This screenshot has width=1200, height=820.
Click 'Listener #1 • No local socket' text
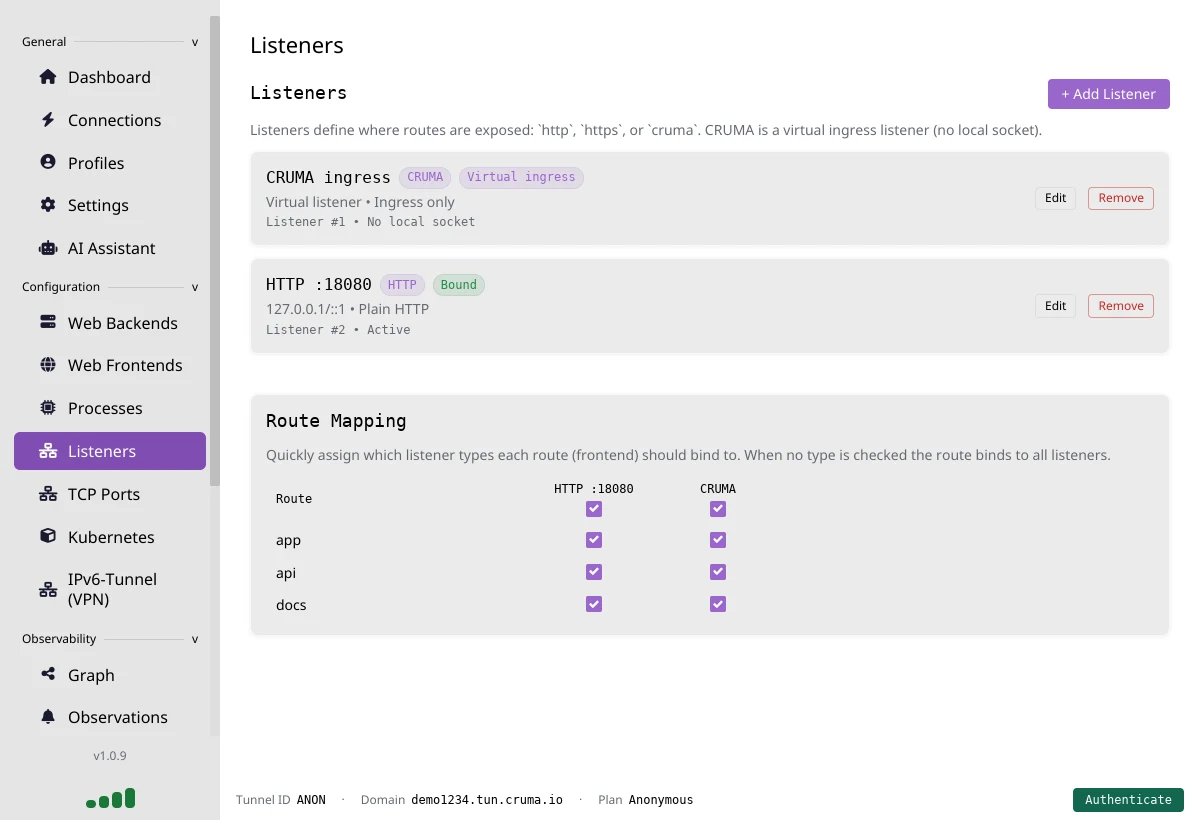point(371,222)
